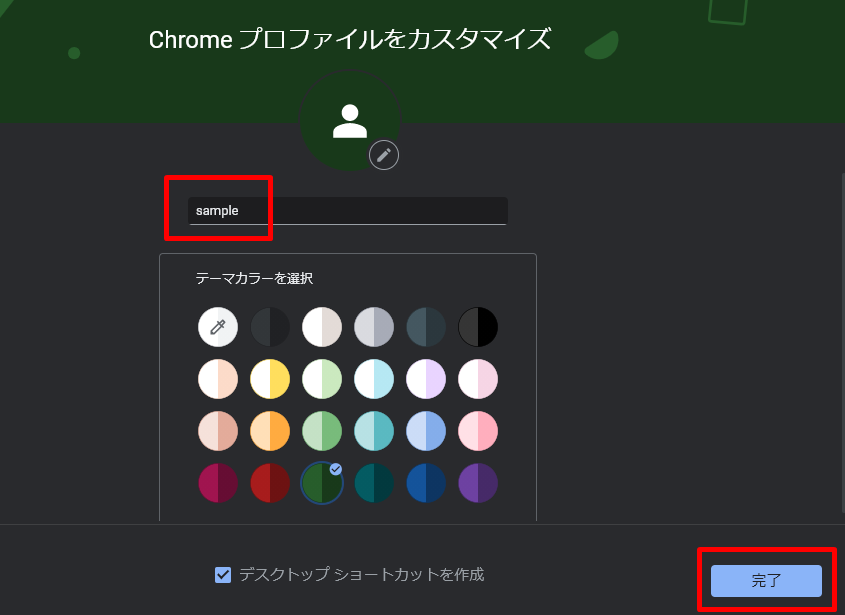This screenshot has width=845, height=615.
Task: Select the dark red theme swatch
Action: [270, 483]
